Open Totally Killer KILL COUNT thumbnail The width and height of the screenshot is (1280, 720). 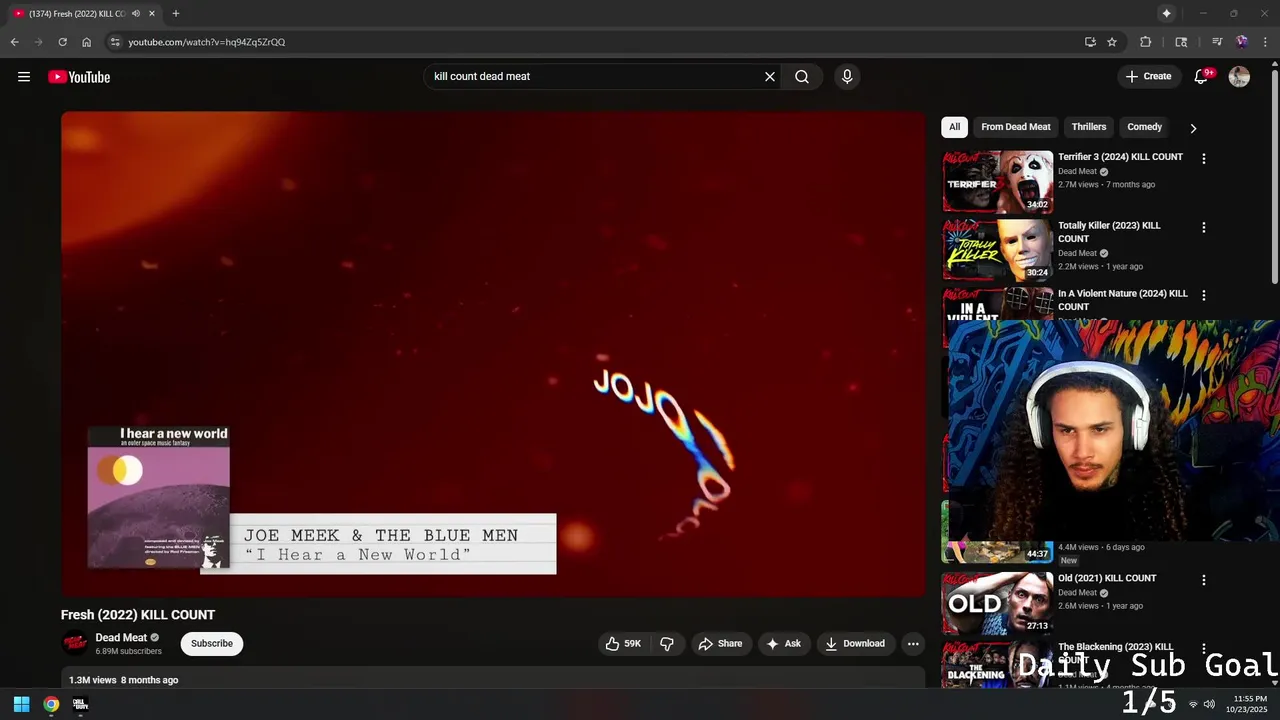click(998, 250)
